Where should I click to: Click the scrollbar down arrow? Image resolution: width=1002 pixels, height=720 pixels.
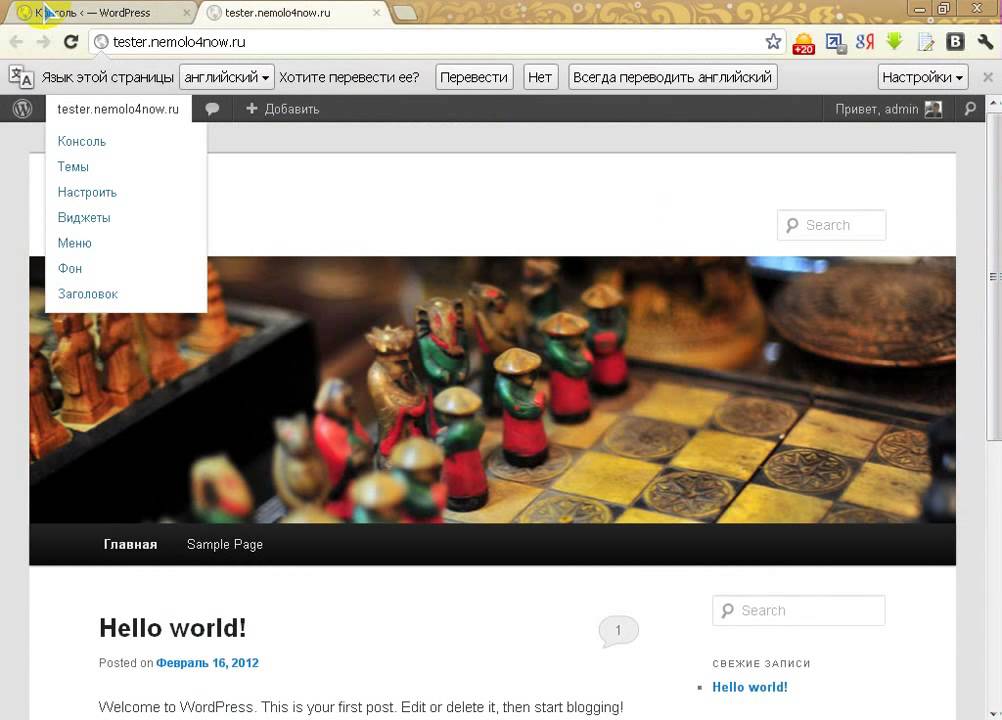[994, 713]
